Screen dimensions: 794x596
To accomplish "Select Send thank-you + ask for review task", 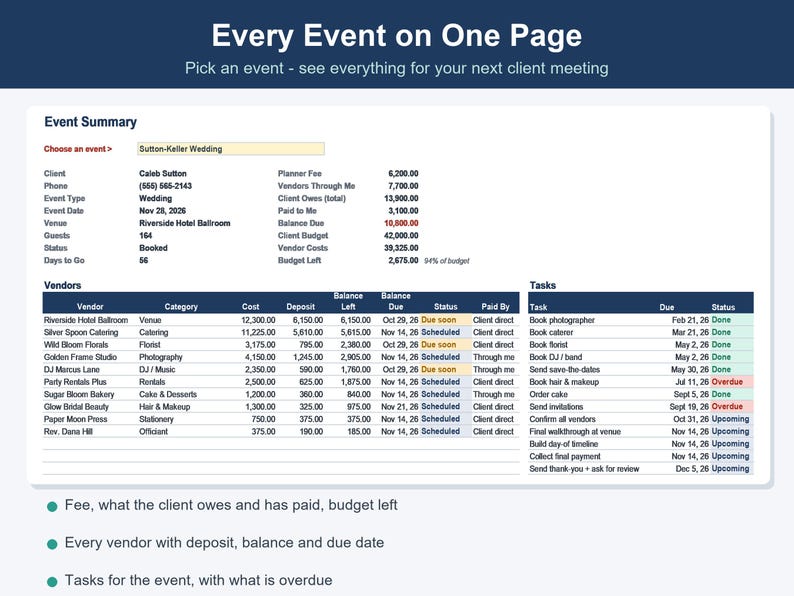I will [584, 469].
